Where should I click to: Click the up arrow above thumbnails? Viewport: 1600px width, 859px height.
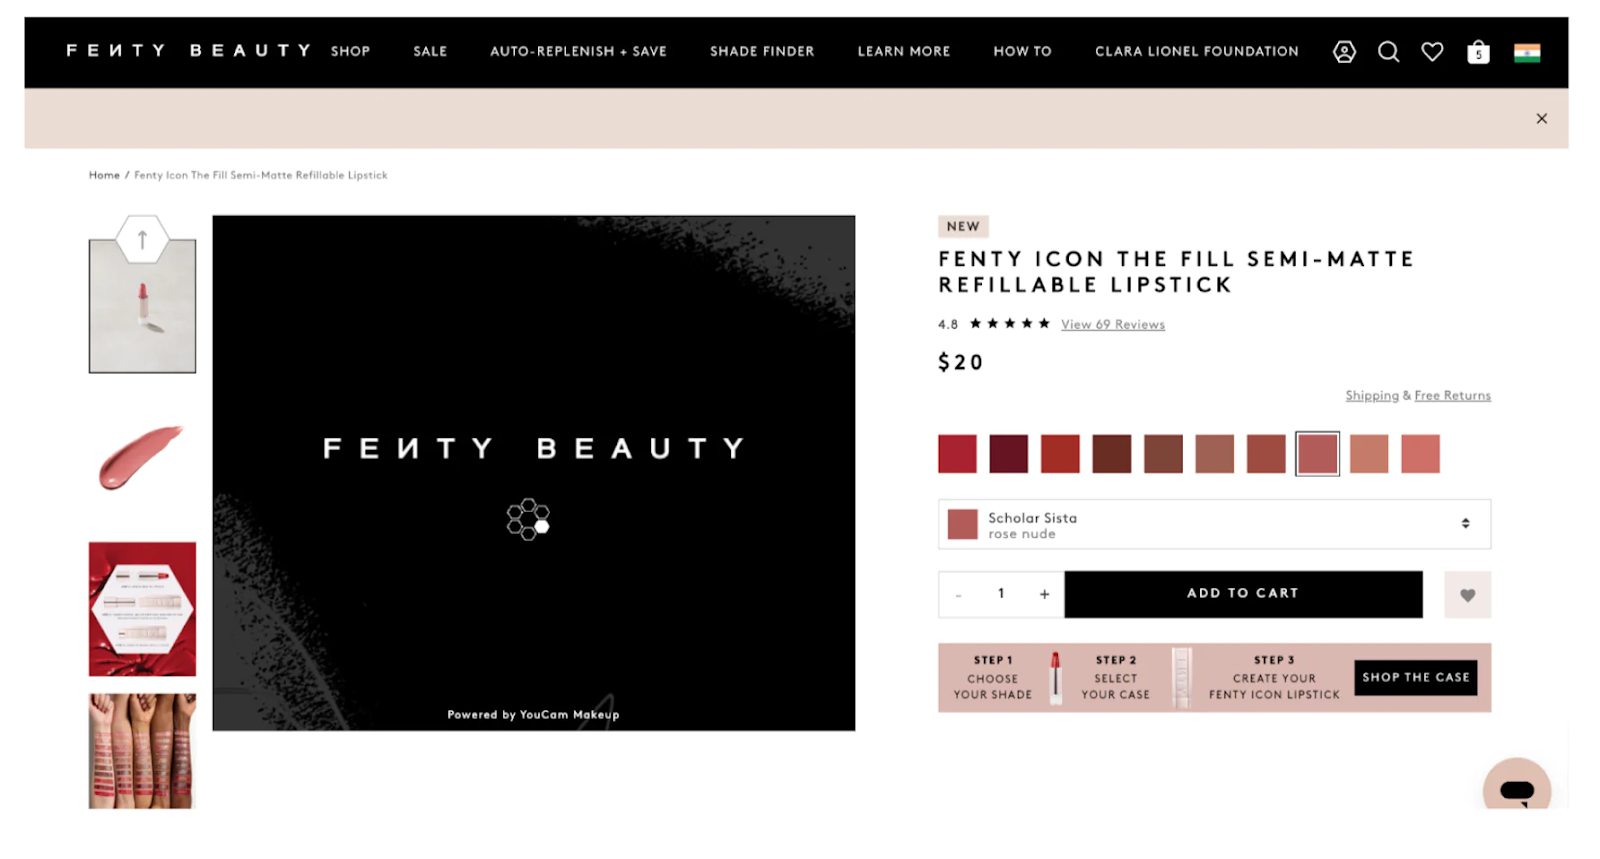pos(142,240)
